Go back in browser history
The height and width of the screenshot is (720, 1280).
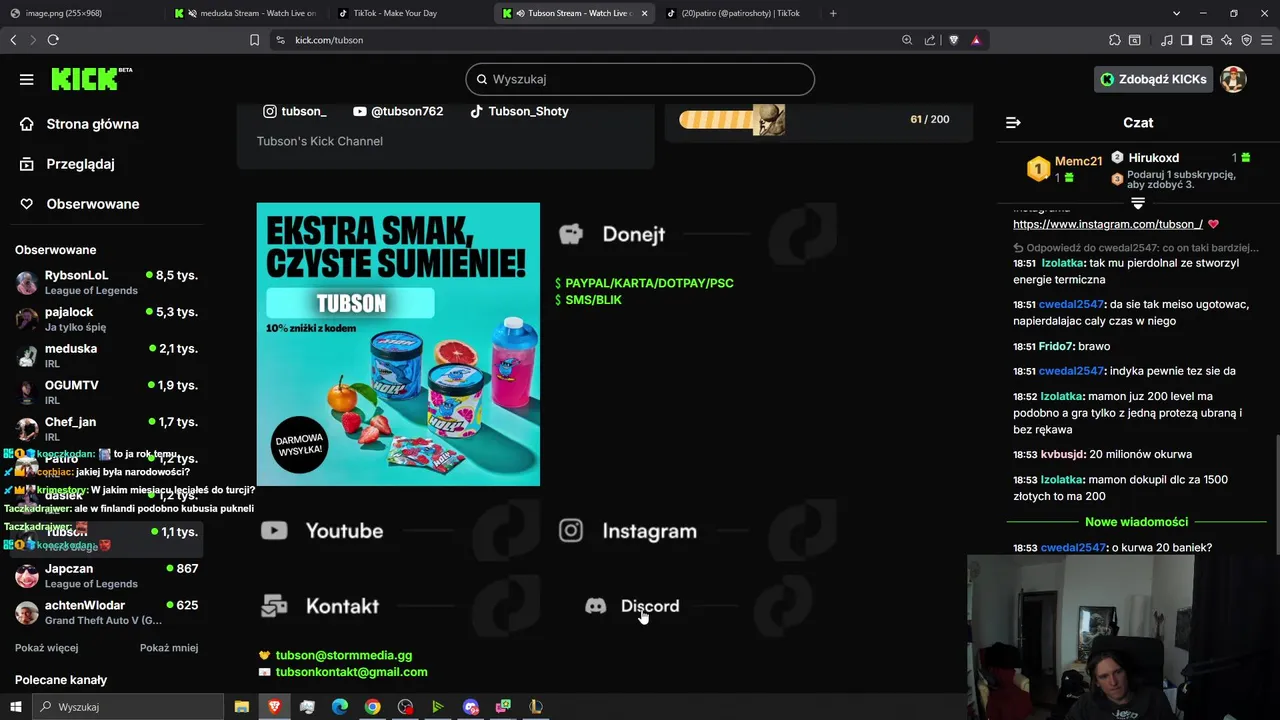click(x=13, y=40)
